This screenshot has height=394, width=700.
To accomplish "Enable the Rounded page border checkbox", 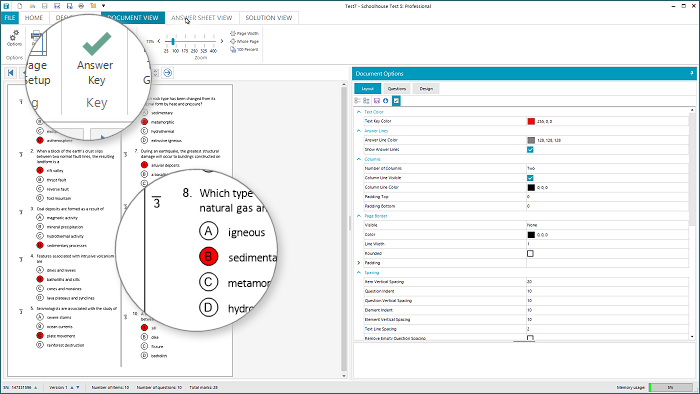I will pos(530,253).
